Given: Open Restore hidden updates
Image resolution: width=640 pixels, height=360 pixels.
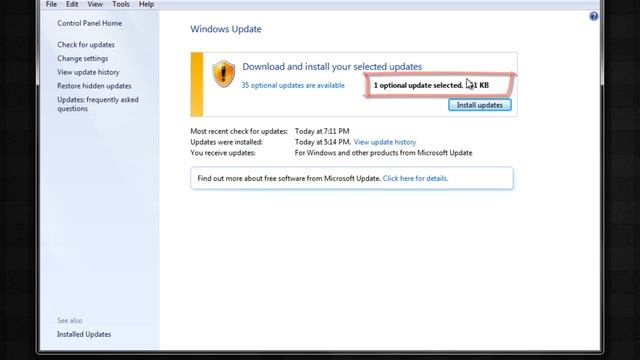Looking at the screenshot, I should (x=94, y=86).
